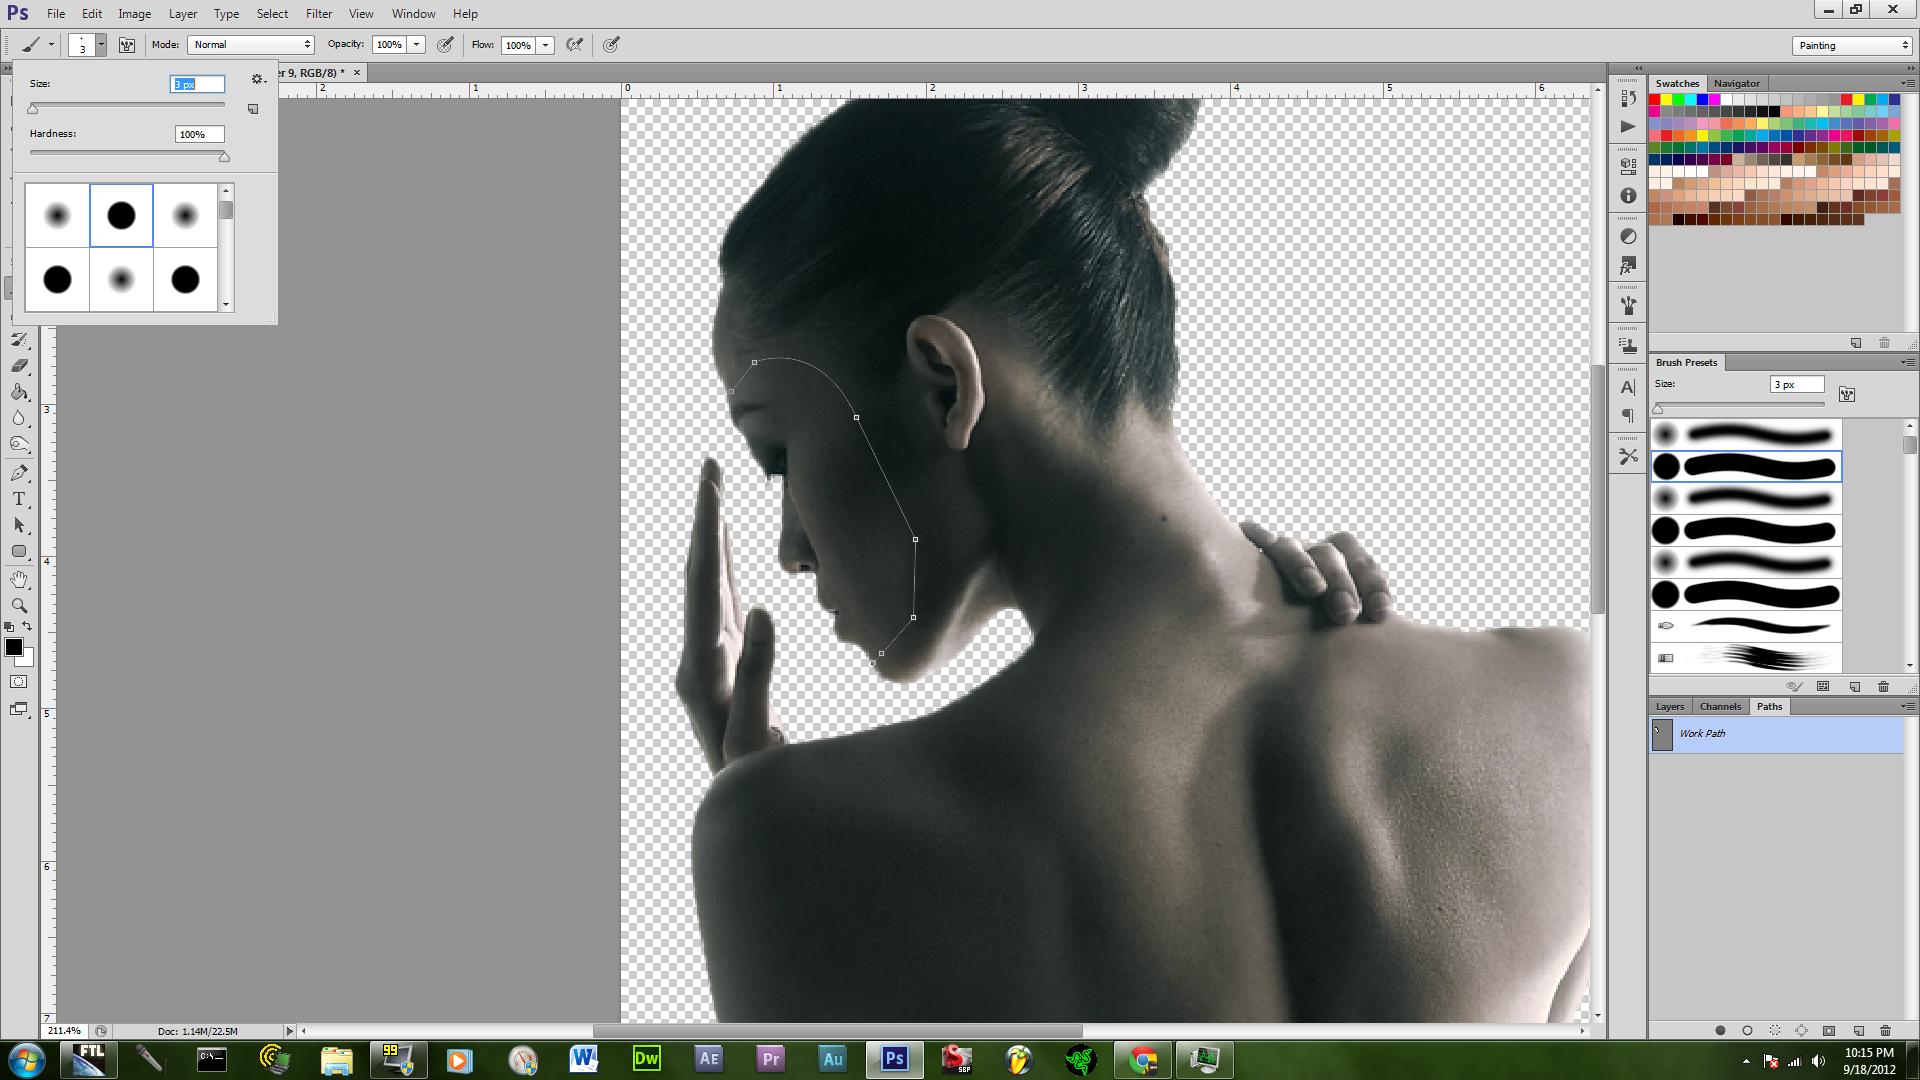The width and height of the screenshot is (1920, 1080).
Task: Select the Zoom magnifier tool
Action: point(19,605)
